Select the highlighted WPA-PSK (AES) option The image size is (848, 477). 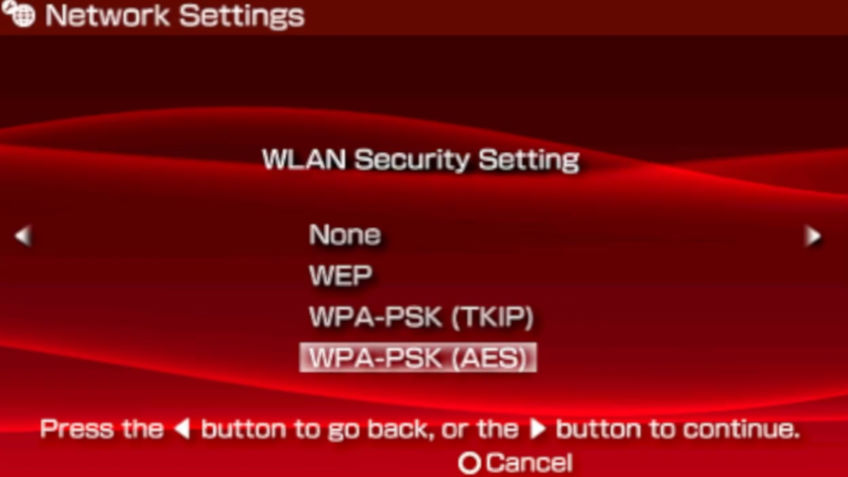[418, 358]
